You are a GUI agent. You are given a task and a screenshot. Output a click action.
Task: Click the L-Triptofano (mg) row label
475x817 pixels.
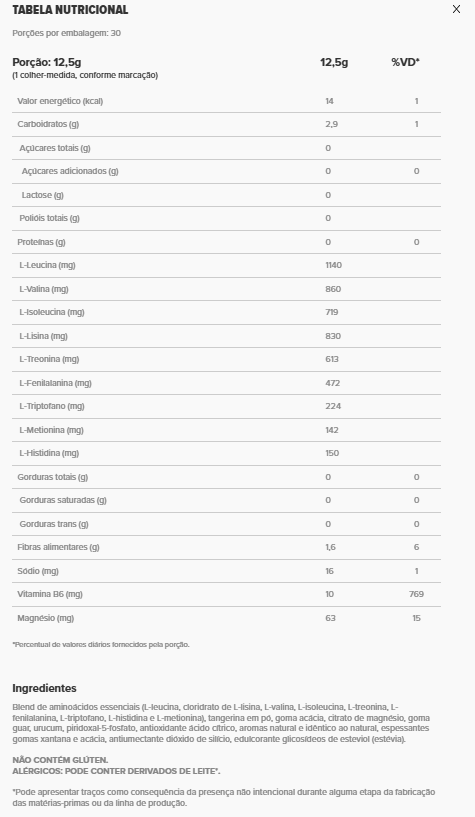pos(52,406)
